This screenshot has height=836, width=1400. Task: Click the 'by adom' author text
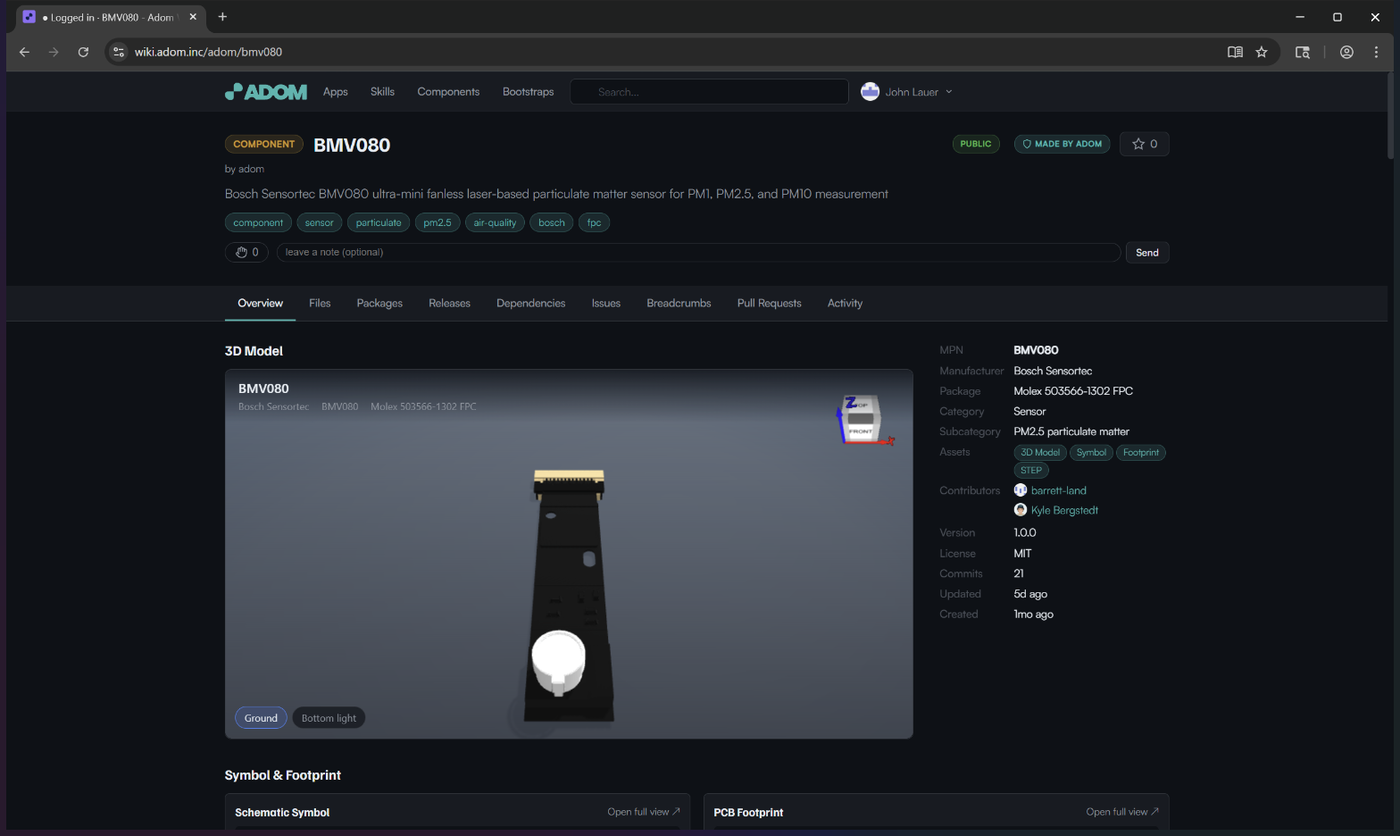point(245,169)
